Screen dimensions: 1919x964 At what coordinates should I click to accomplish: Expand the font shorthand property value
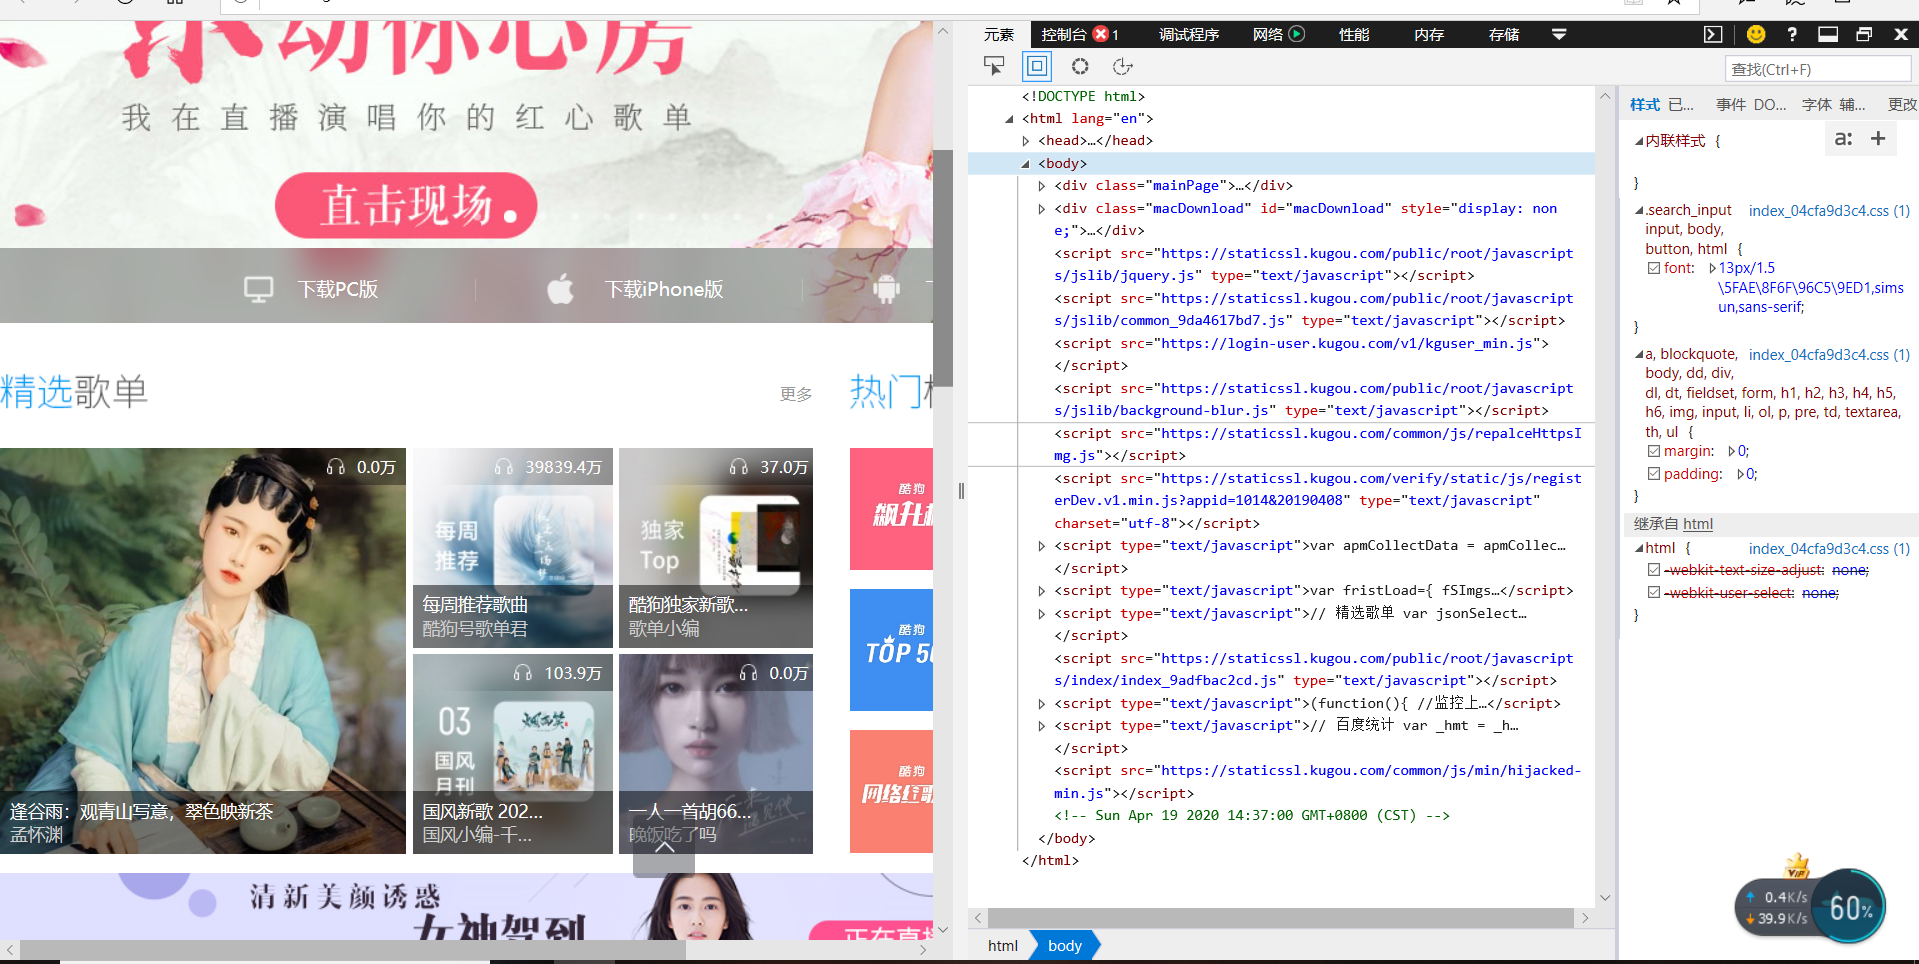(1713, 268)
